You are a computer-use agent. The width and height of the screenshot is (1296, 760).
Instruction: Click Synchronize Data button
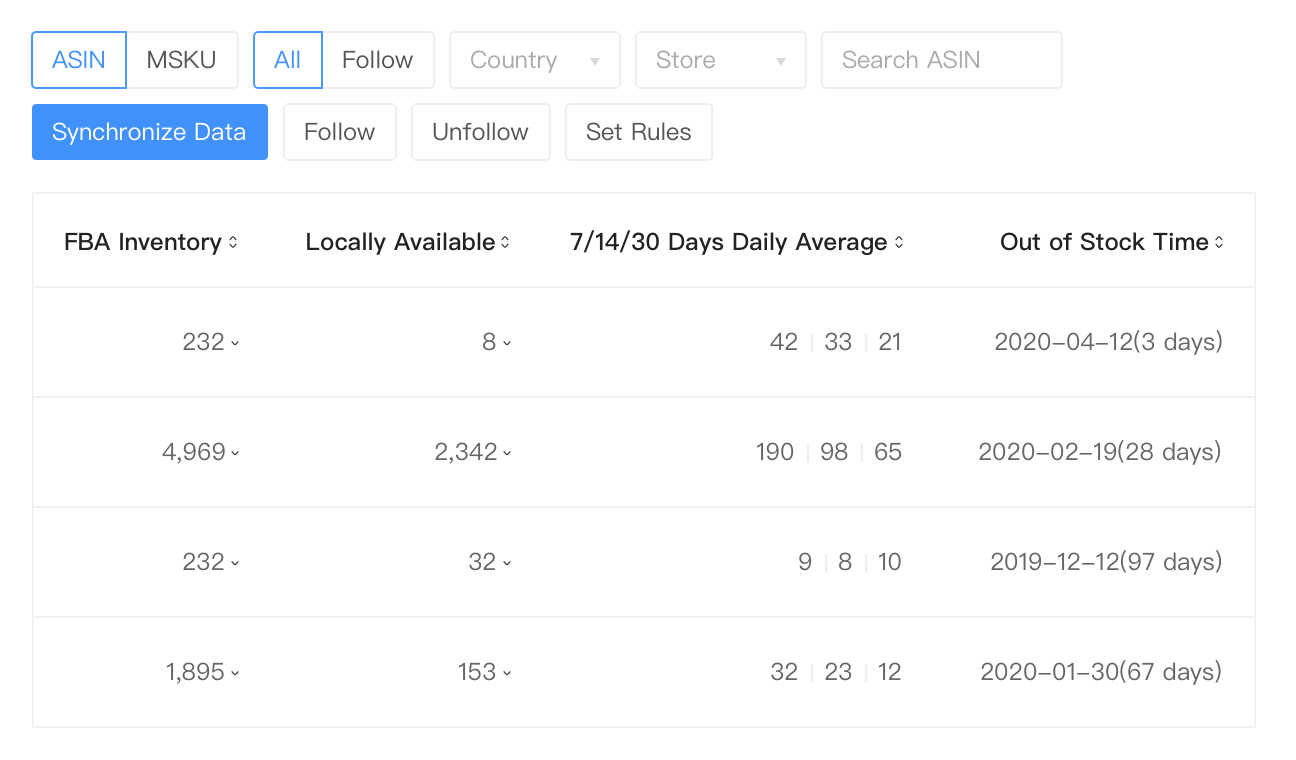(x=150, y=132)
